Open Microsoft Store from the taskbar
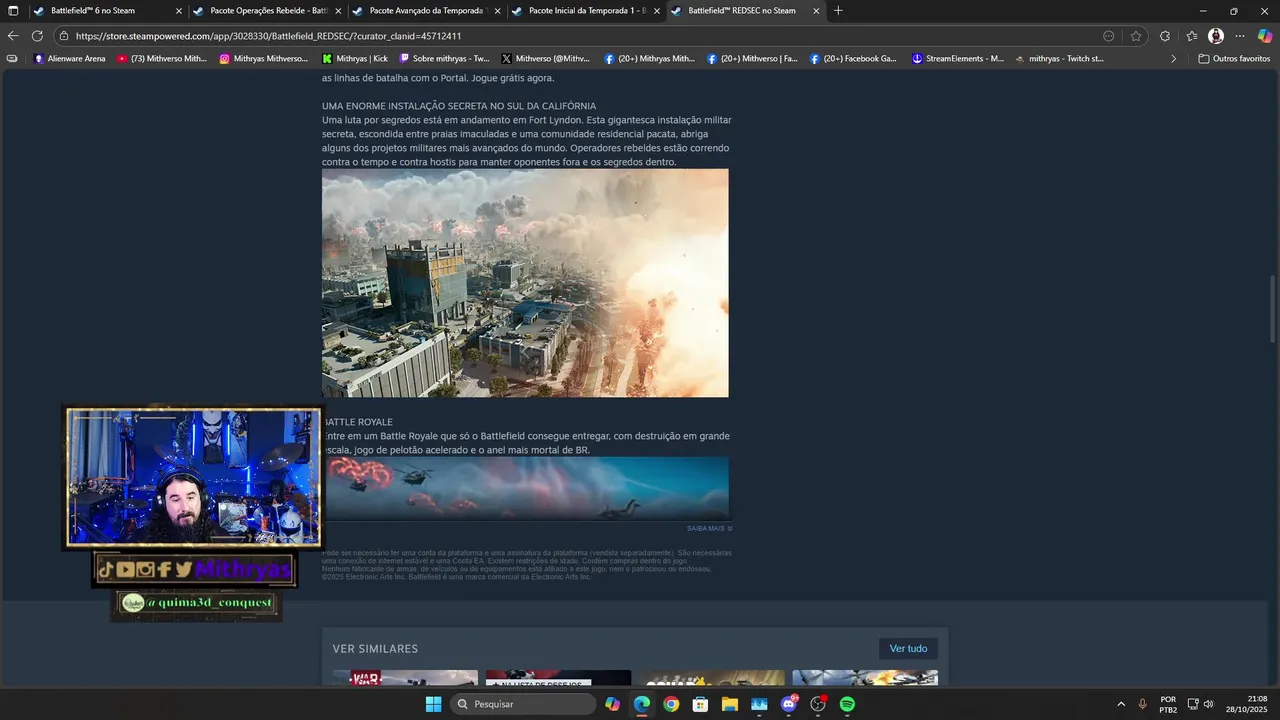The image size is (1280, 720). (700, 704)
